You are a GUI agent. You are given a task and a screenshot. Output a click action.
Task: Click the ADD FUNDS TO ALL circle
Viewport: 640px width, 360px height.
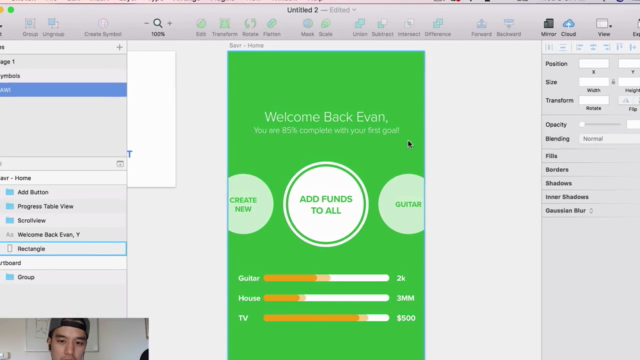tap(326, 204)
